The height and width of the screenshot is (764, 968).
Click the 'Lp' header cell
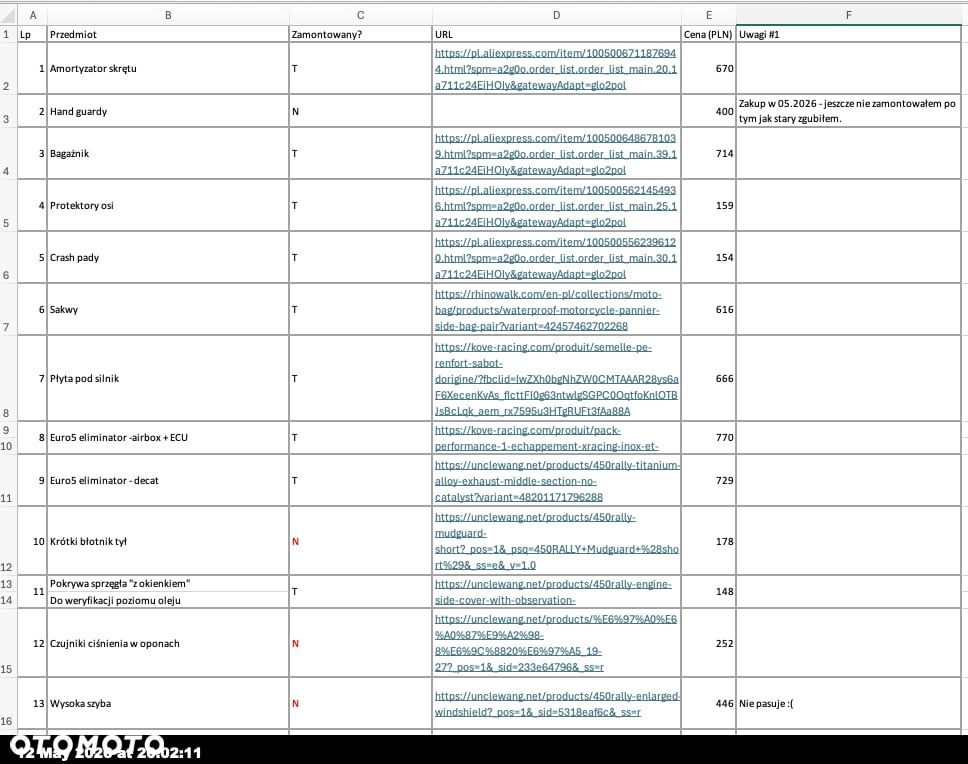coord(33,35)
